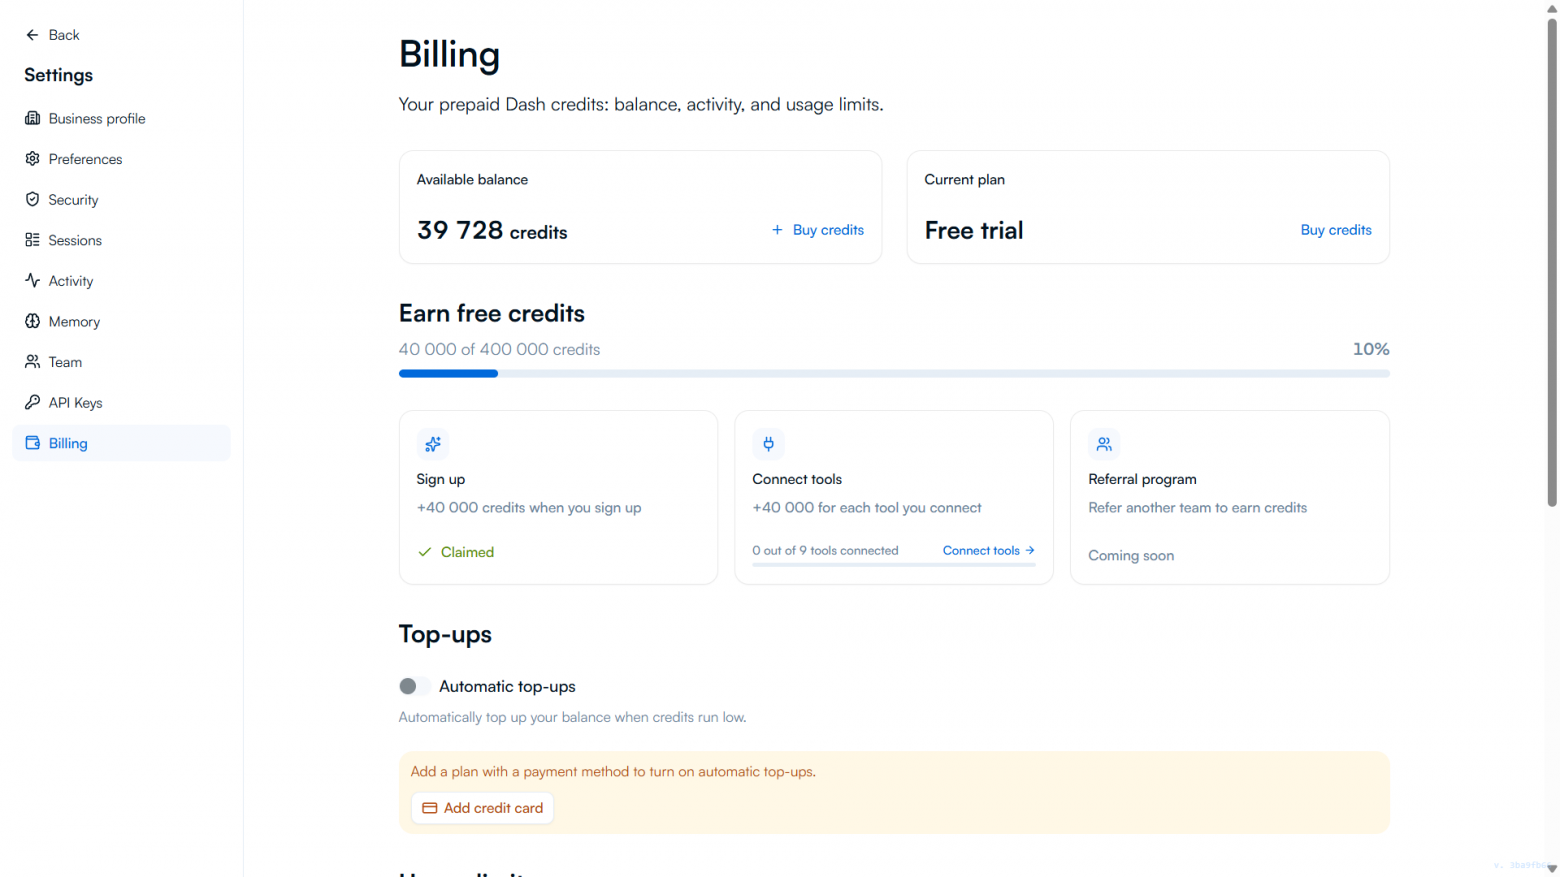Enable the Automatic top-ups switch
This screenshot has width=1560, height=877.
tap(414, 686)
